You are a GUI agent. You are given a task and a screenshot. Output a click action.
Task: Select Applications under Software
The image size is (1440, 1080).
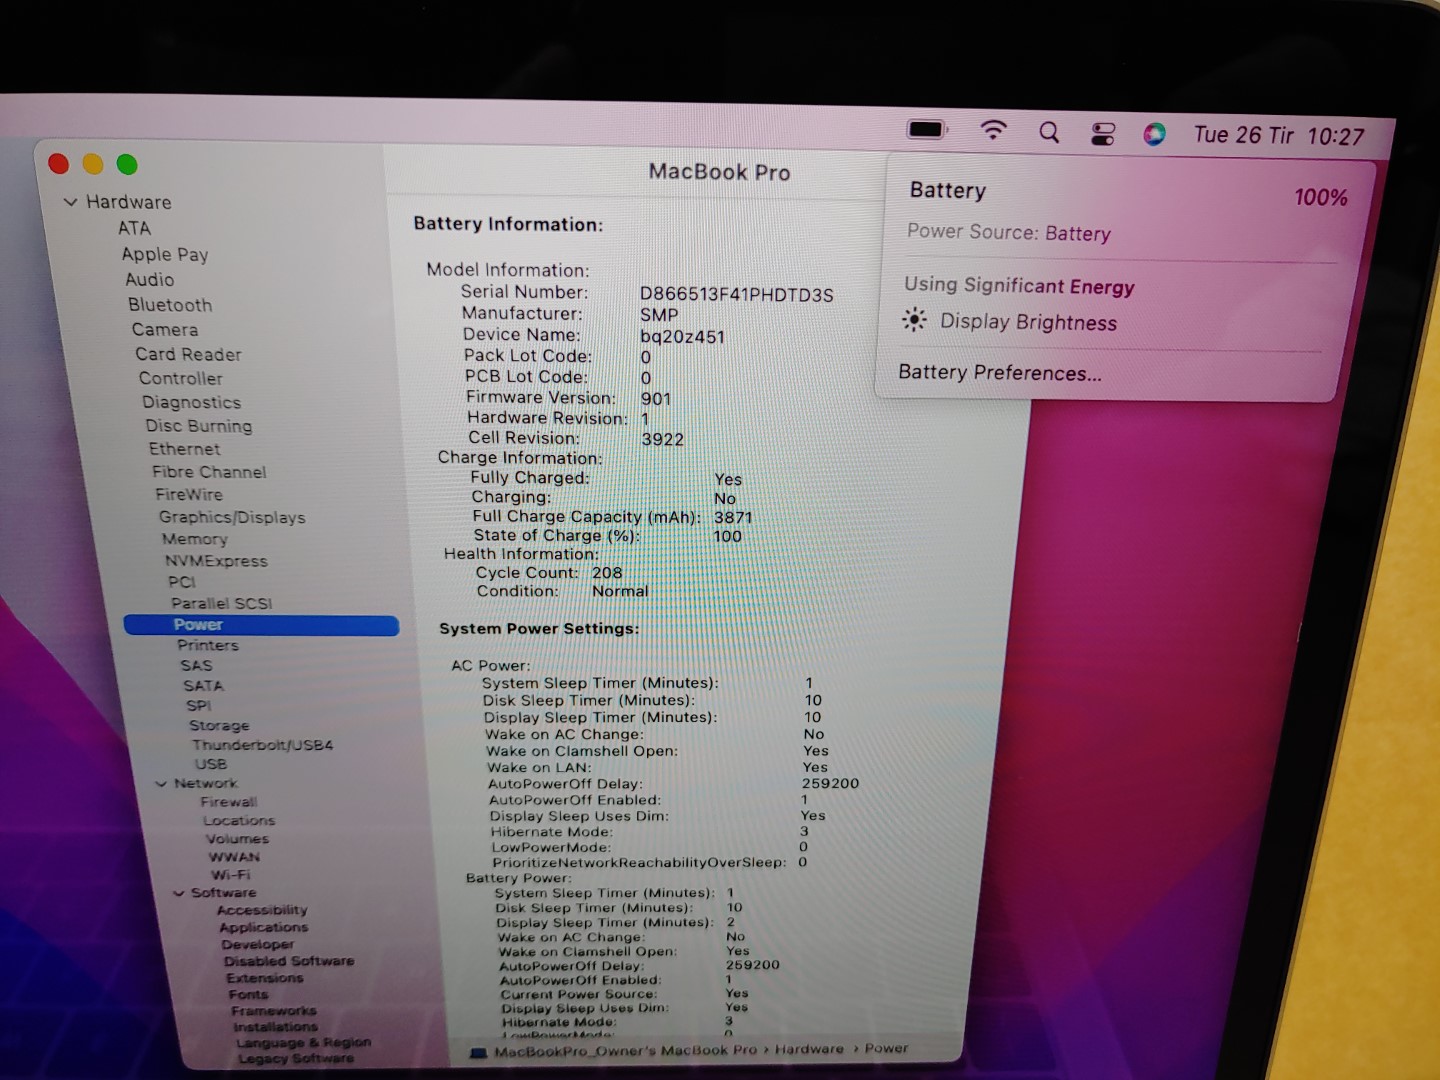click(x=264, y=927)
